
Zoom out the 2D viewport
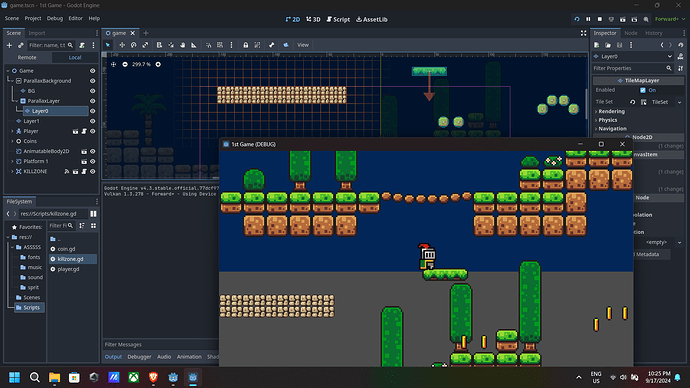(x=125, y=64)
